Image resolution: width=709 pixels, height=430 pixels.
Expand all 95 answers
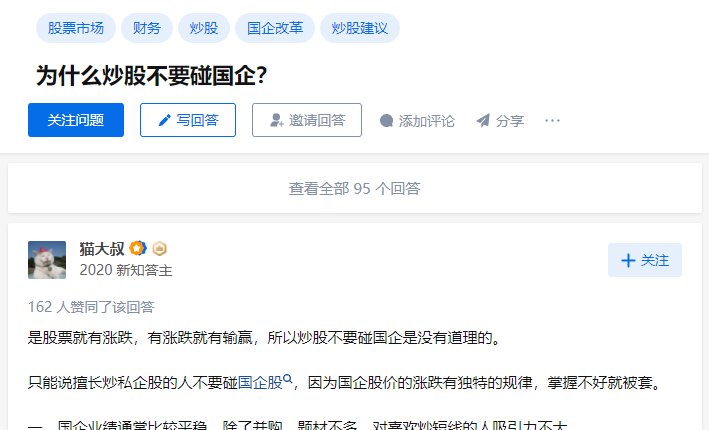tap(354, 188)
